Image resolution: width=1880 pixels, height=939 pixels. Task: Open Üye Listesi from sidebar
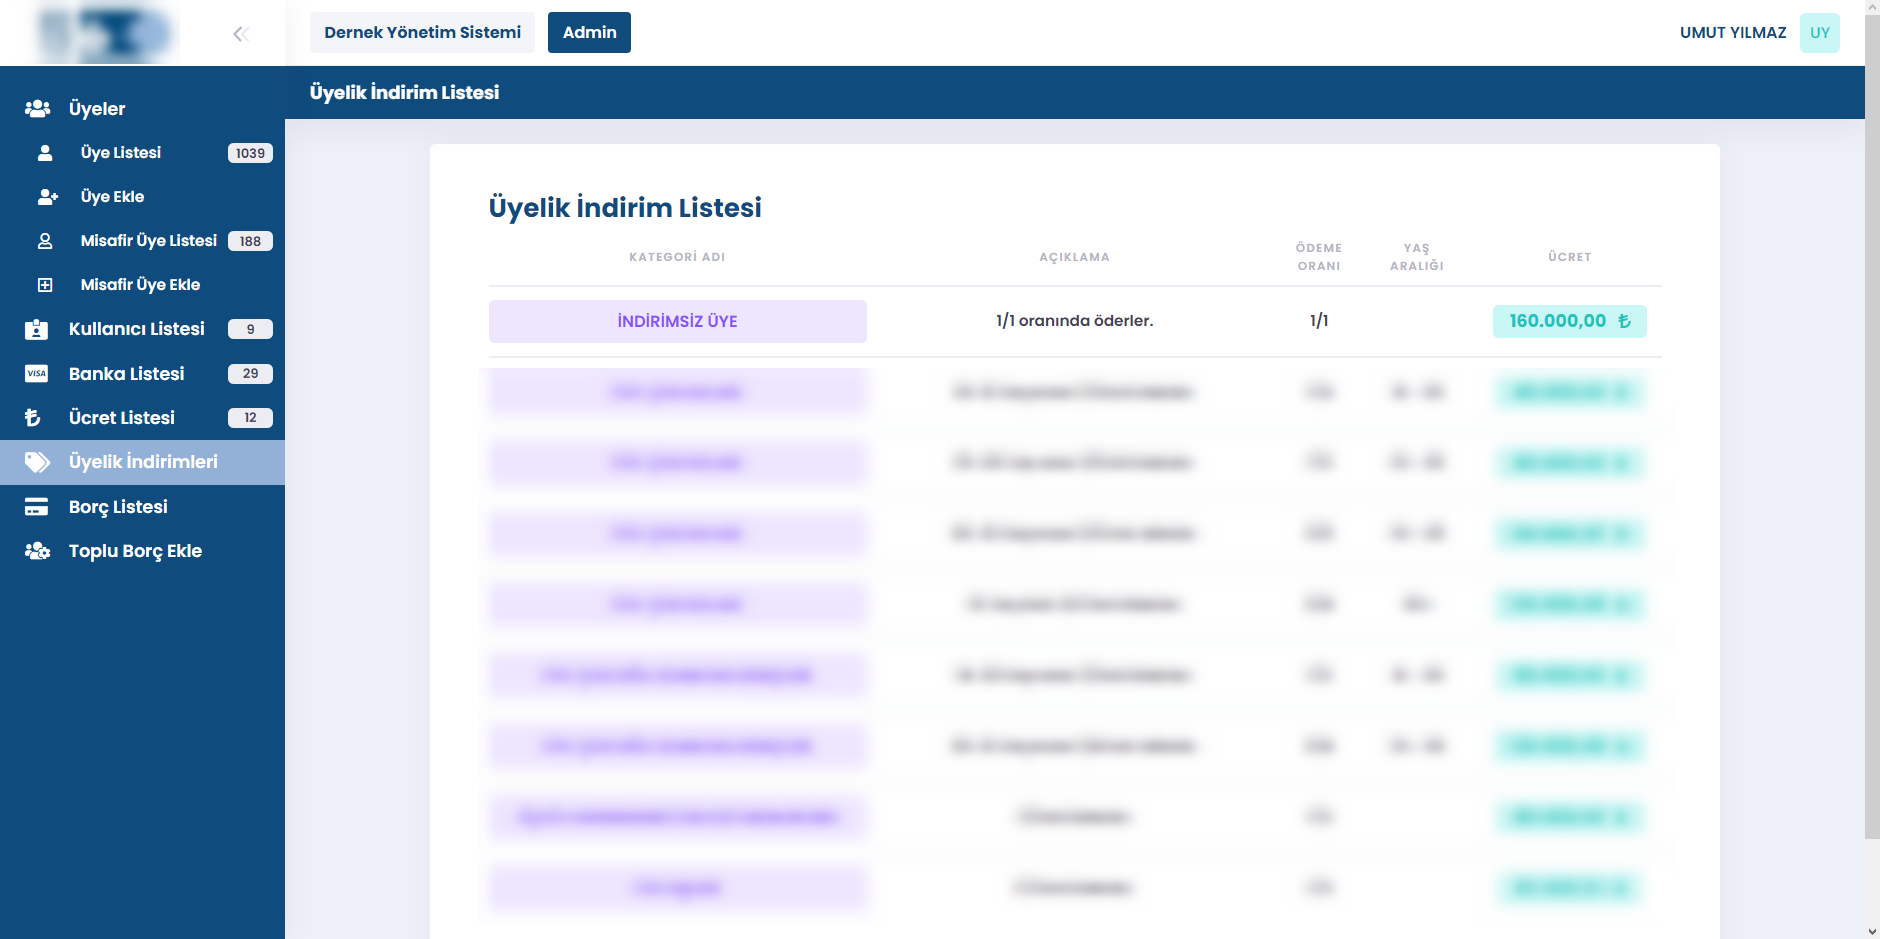(121, 153)
